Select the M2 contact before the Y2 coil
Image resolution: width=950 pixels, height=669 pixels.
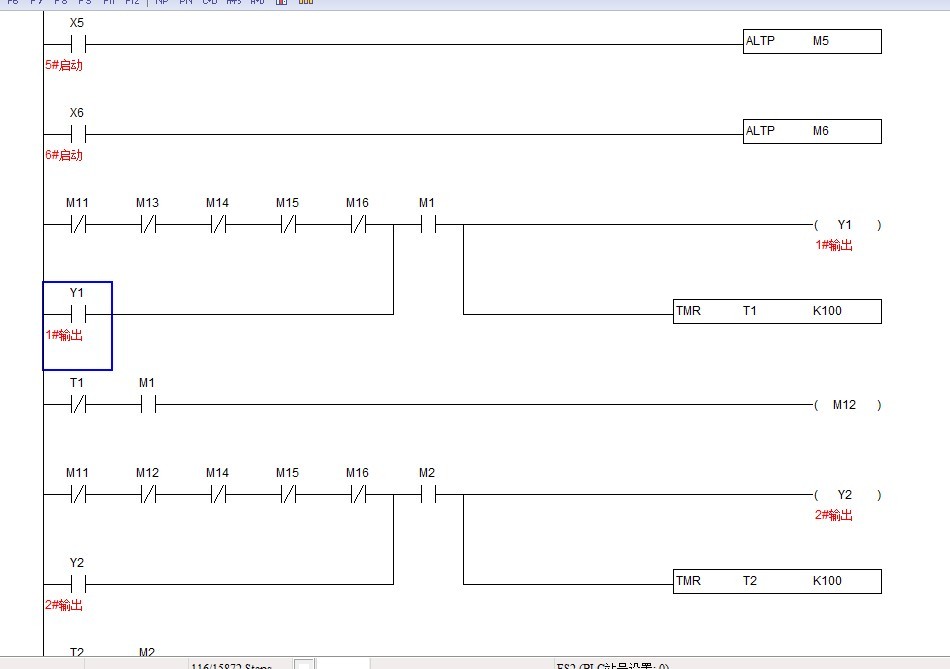[x=427, y=495]
